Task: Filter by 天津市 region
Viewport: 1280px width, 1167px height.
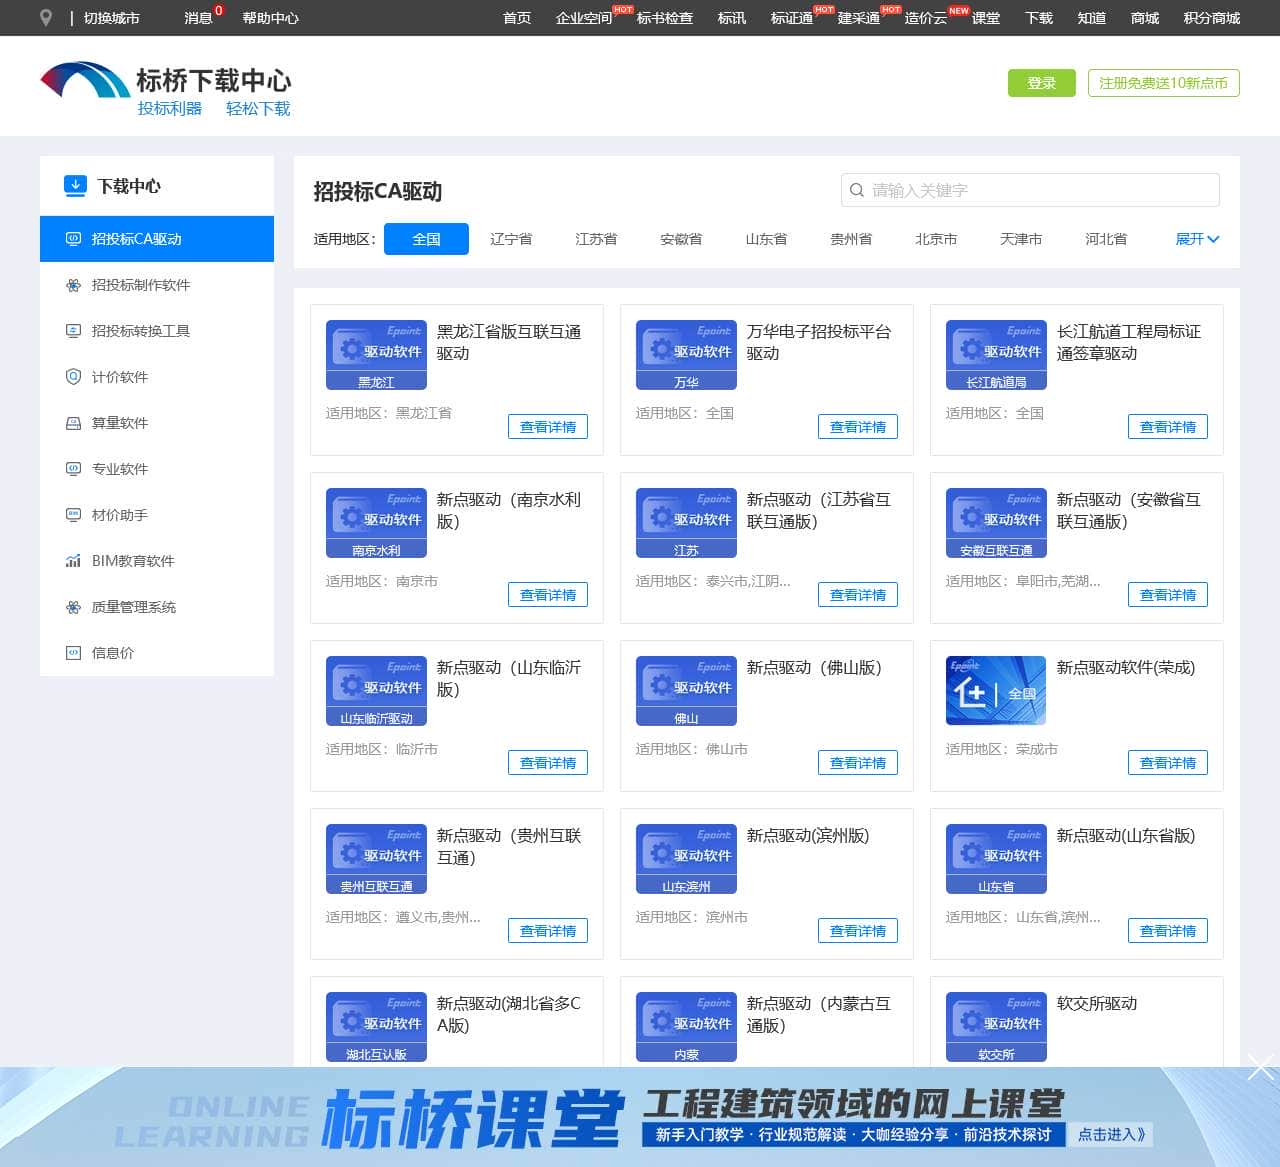Action: (x=1021, y=239)
